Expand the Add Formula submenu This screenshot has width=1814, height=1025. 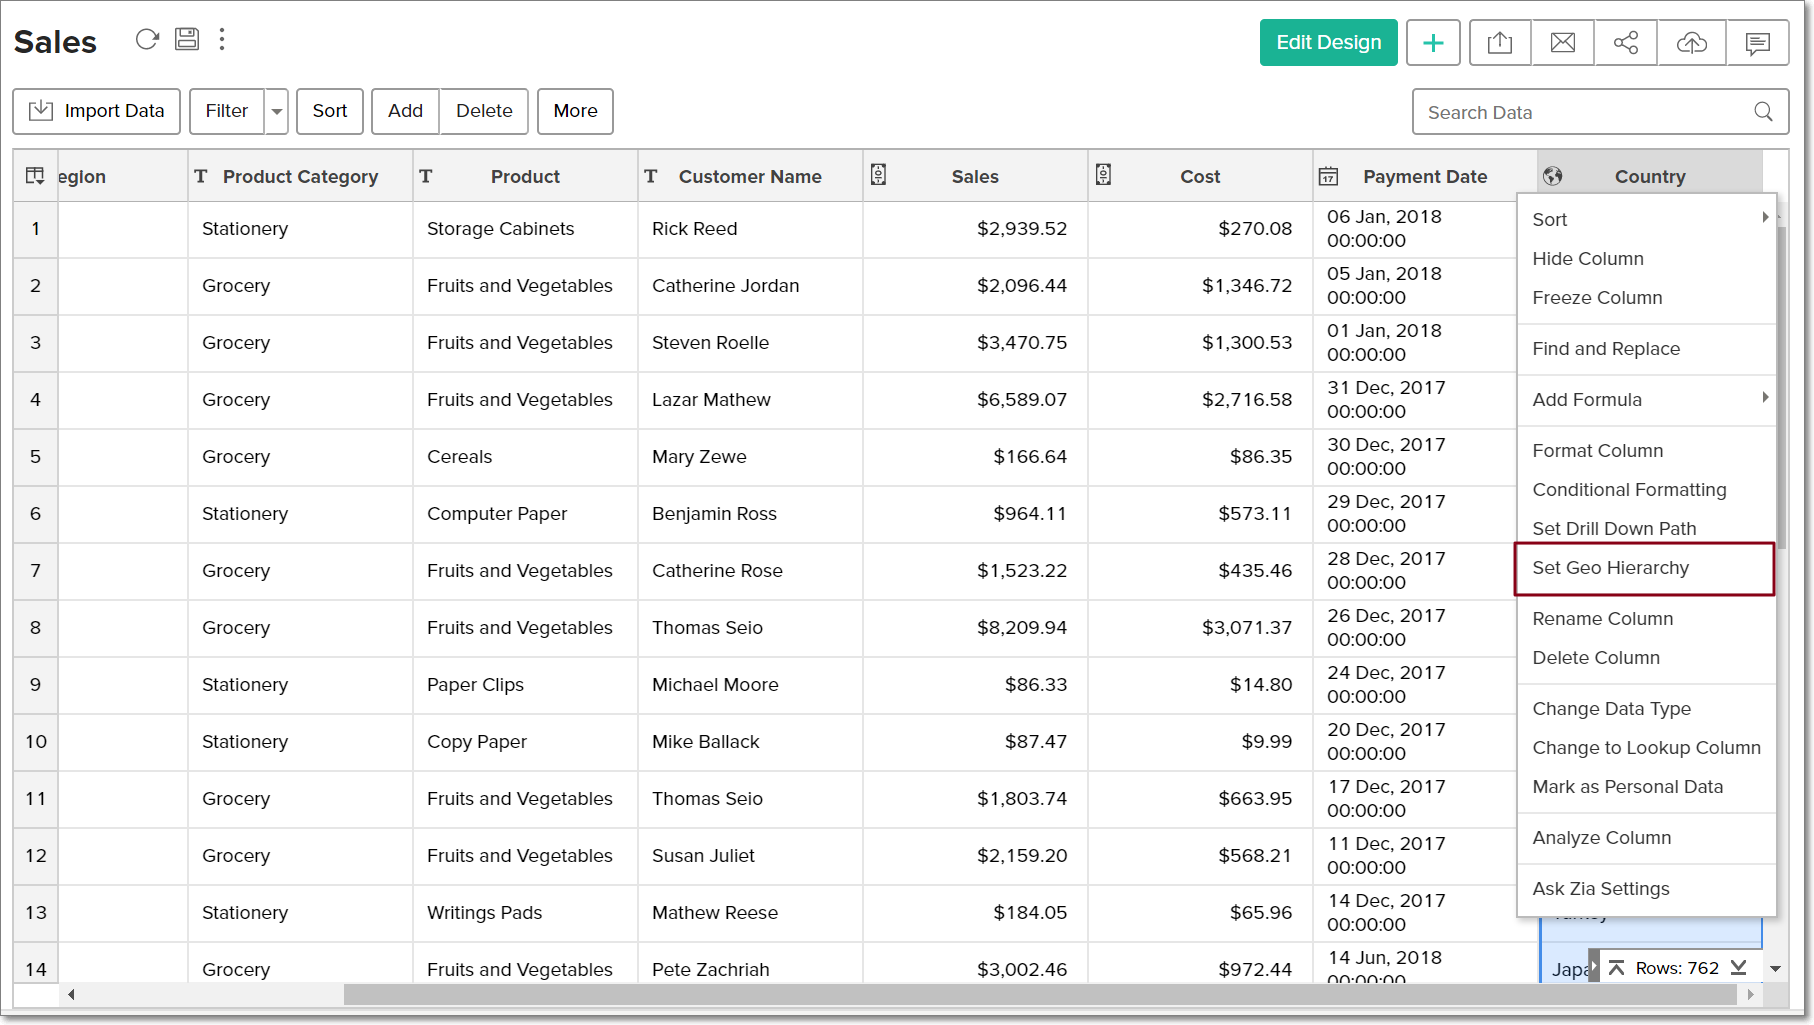click(x=1645, y=400)
